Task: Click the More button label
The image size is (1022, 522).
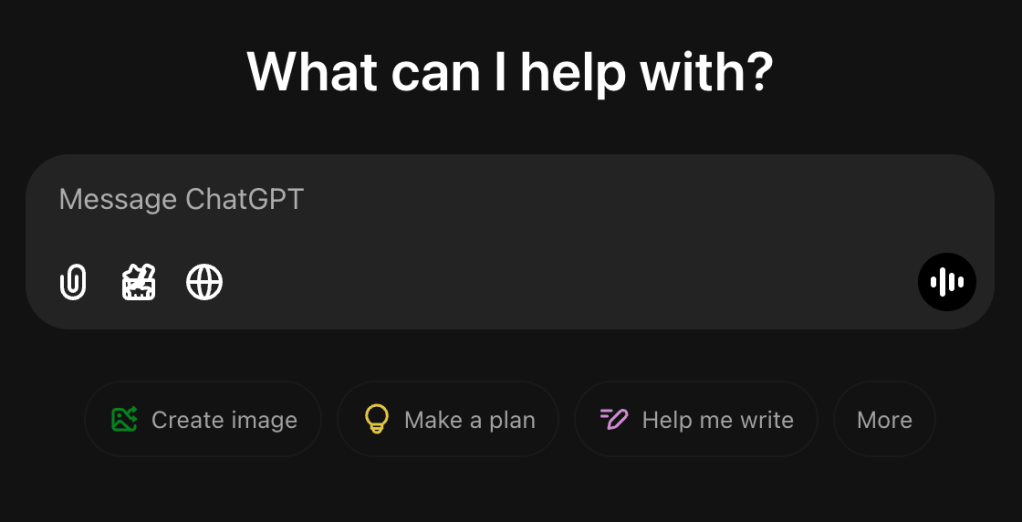Action: (x=884, y=420)
